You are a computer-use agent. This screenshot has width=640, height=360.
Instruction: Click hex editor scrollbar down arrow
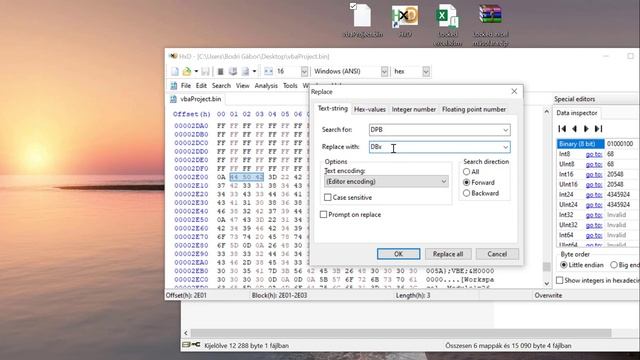(547, 284)
